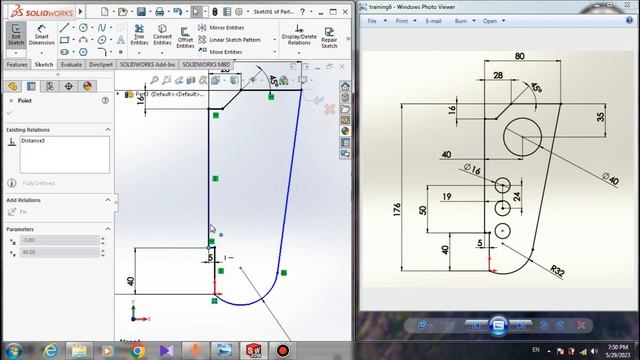640x360 pixels.
Task: Open Photo Viewer File menu
Action: tap(372, 21)
